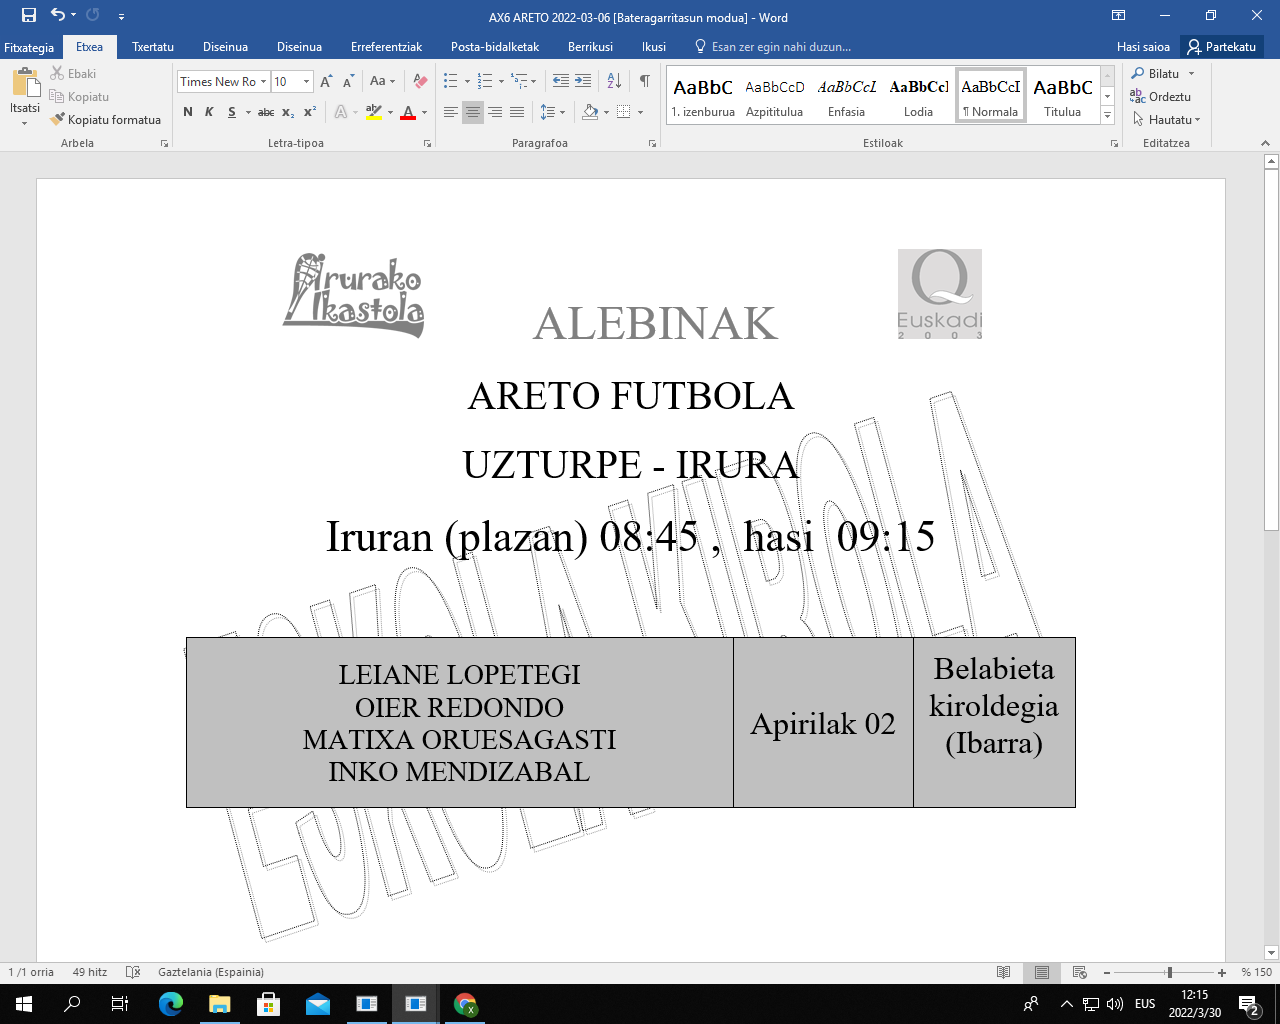
Task: Apply paragraph shading bucket icon
Action: [591, 112]
